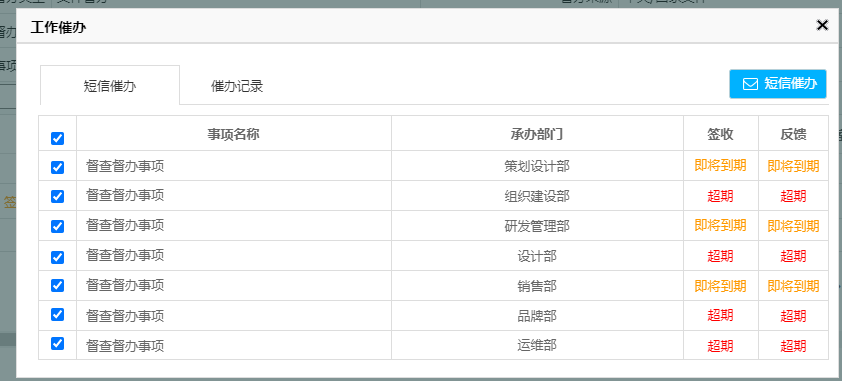Click 反馈 status 即将到期 for 研发管理部

(794, 226)
